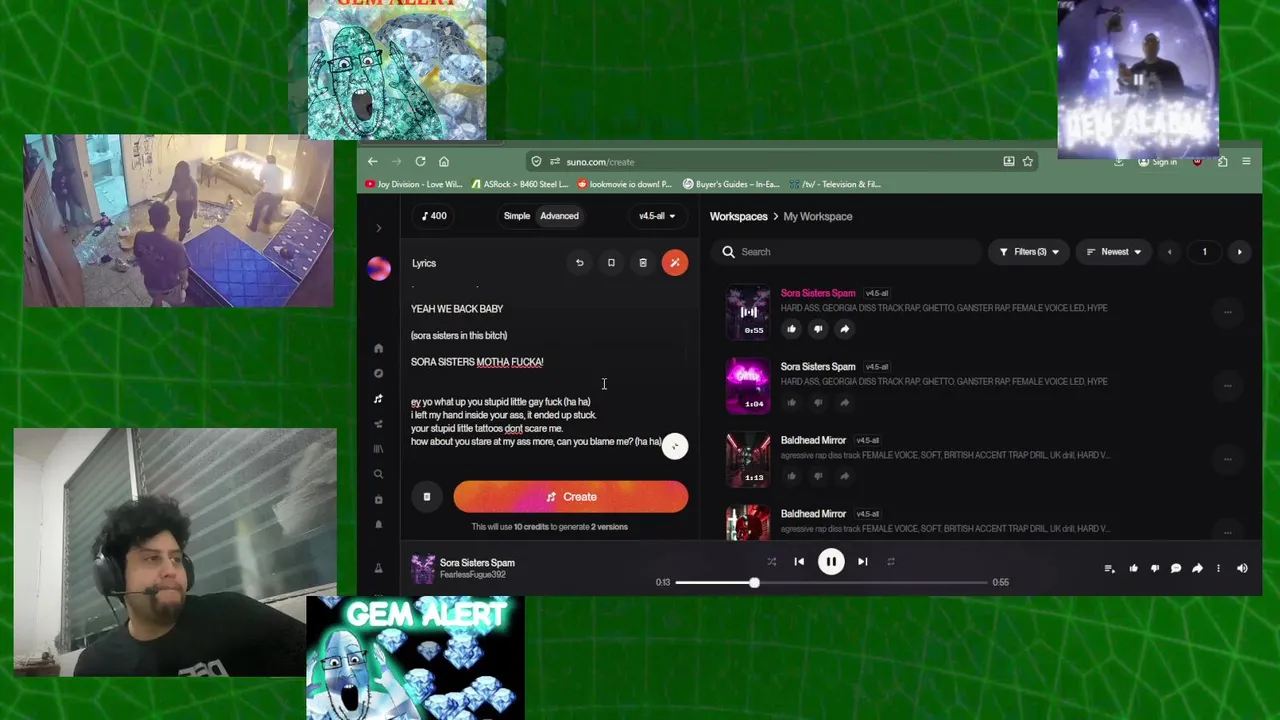Open the browser home page icon
1280x720 pixels.
(x=444, y=161)
